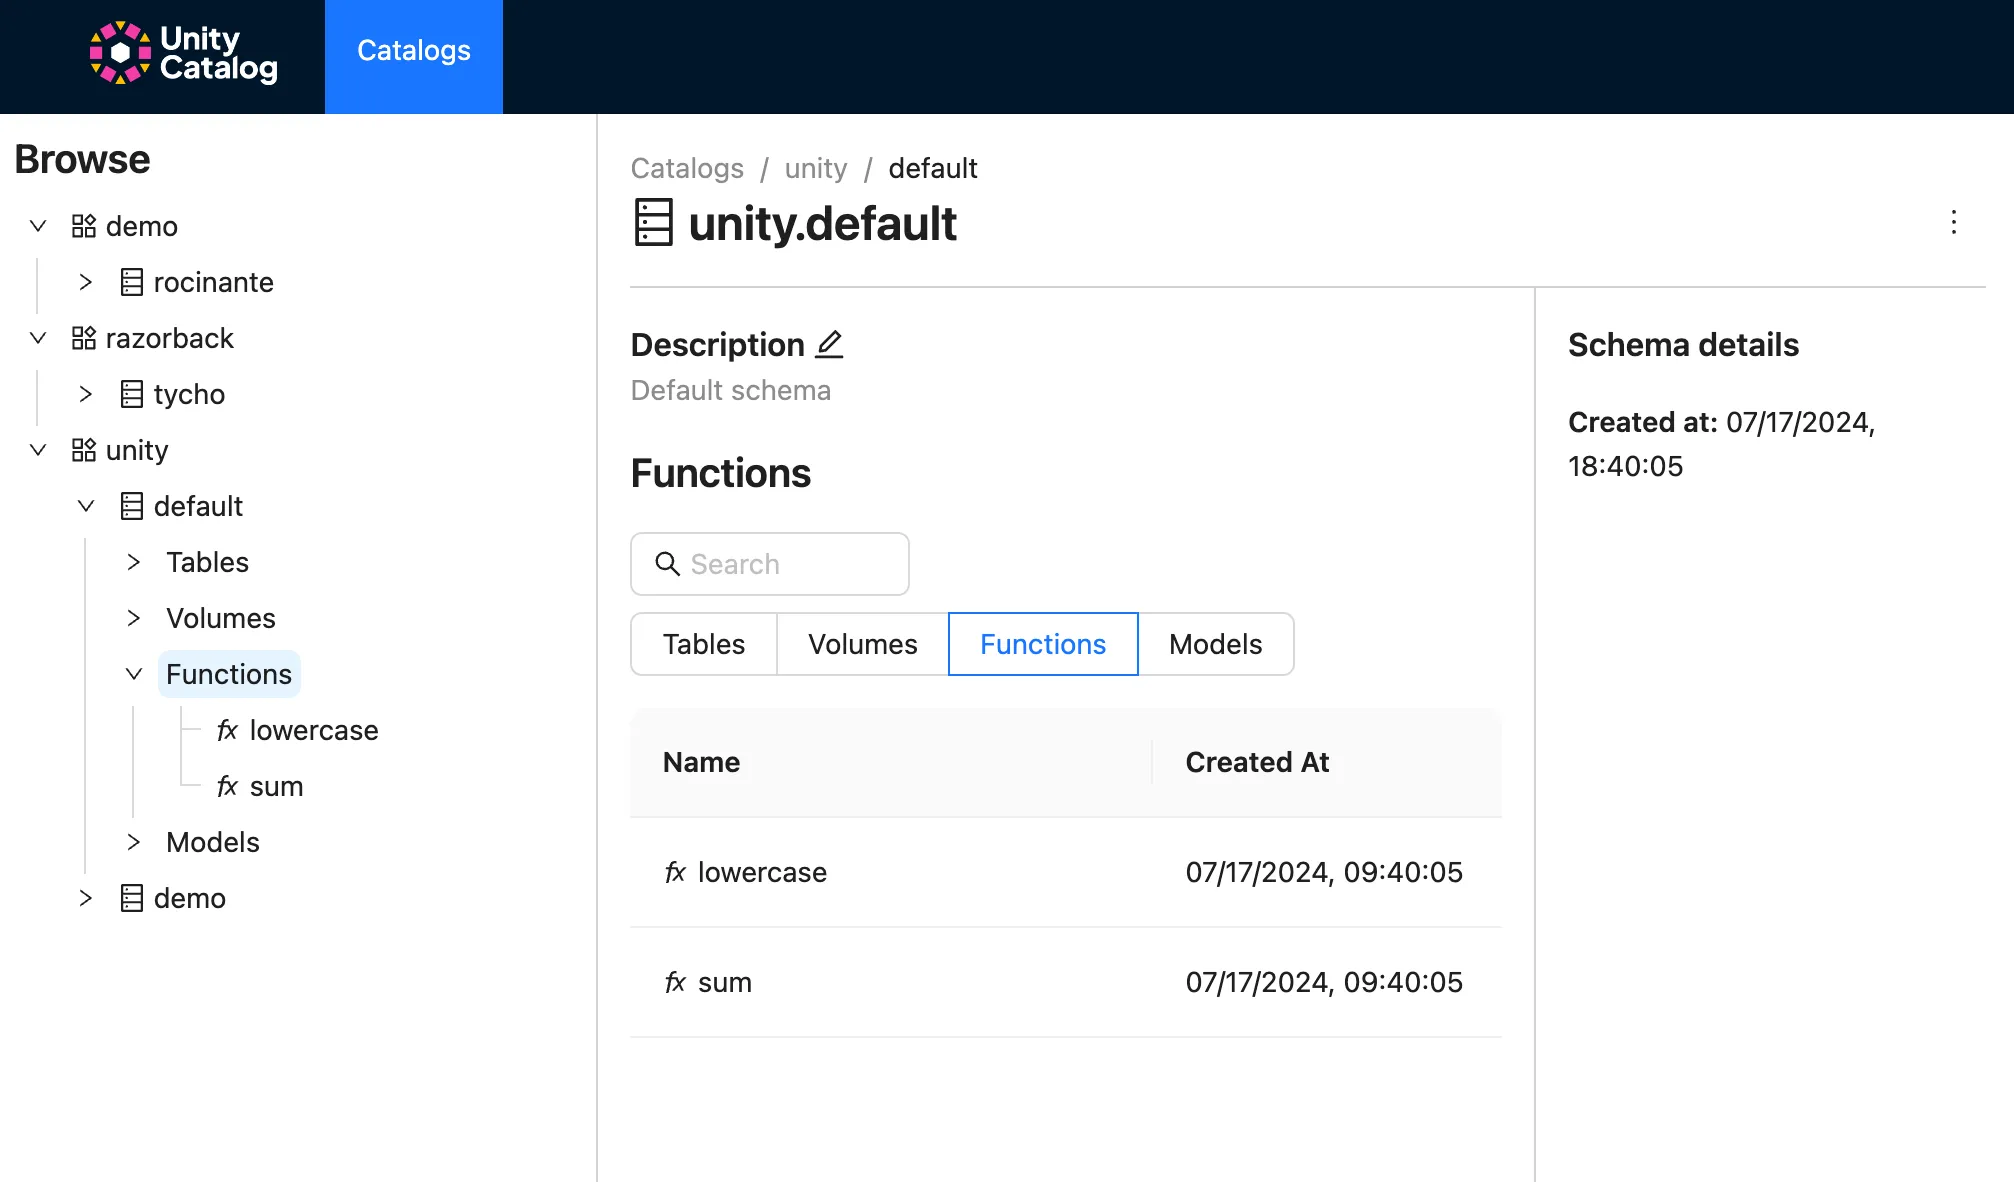The height and width of the screenshot is (1182, 2014).
Task: Select the sum function in the sidebar
Action: [x=275, y=786]
